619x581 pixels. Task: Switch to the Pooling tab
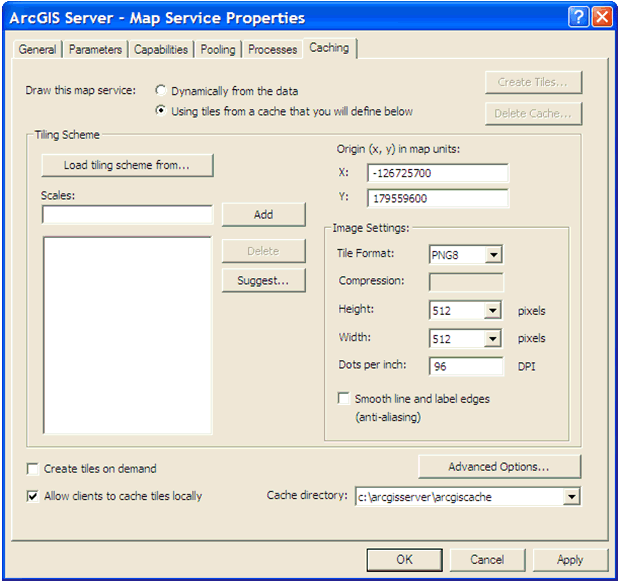(x=218, y=49)
